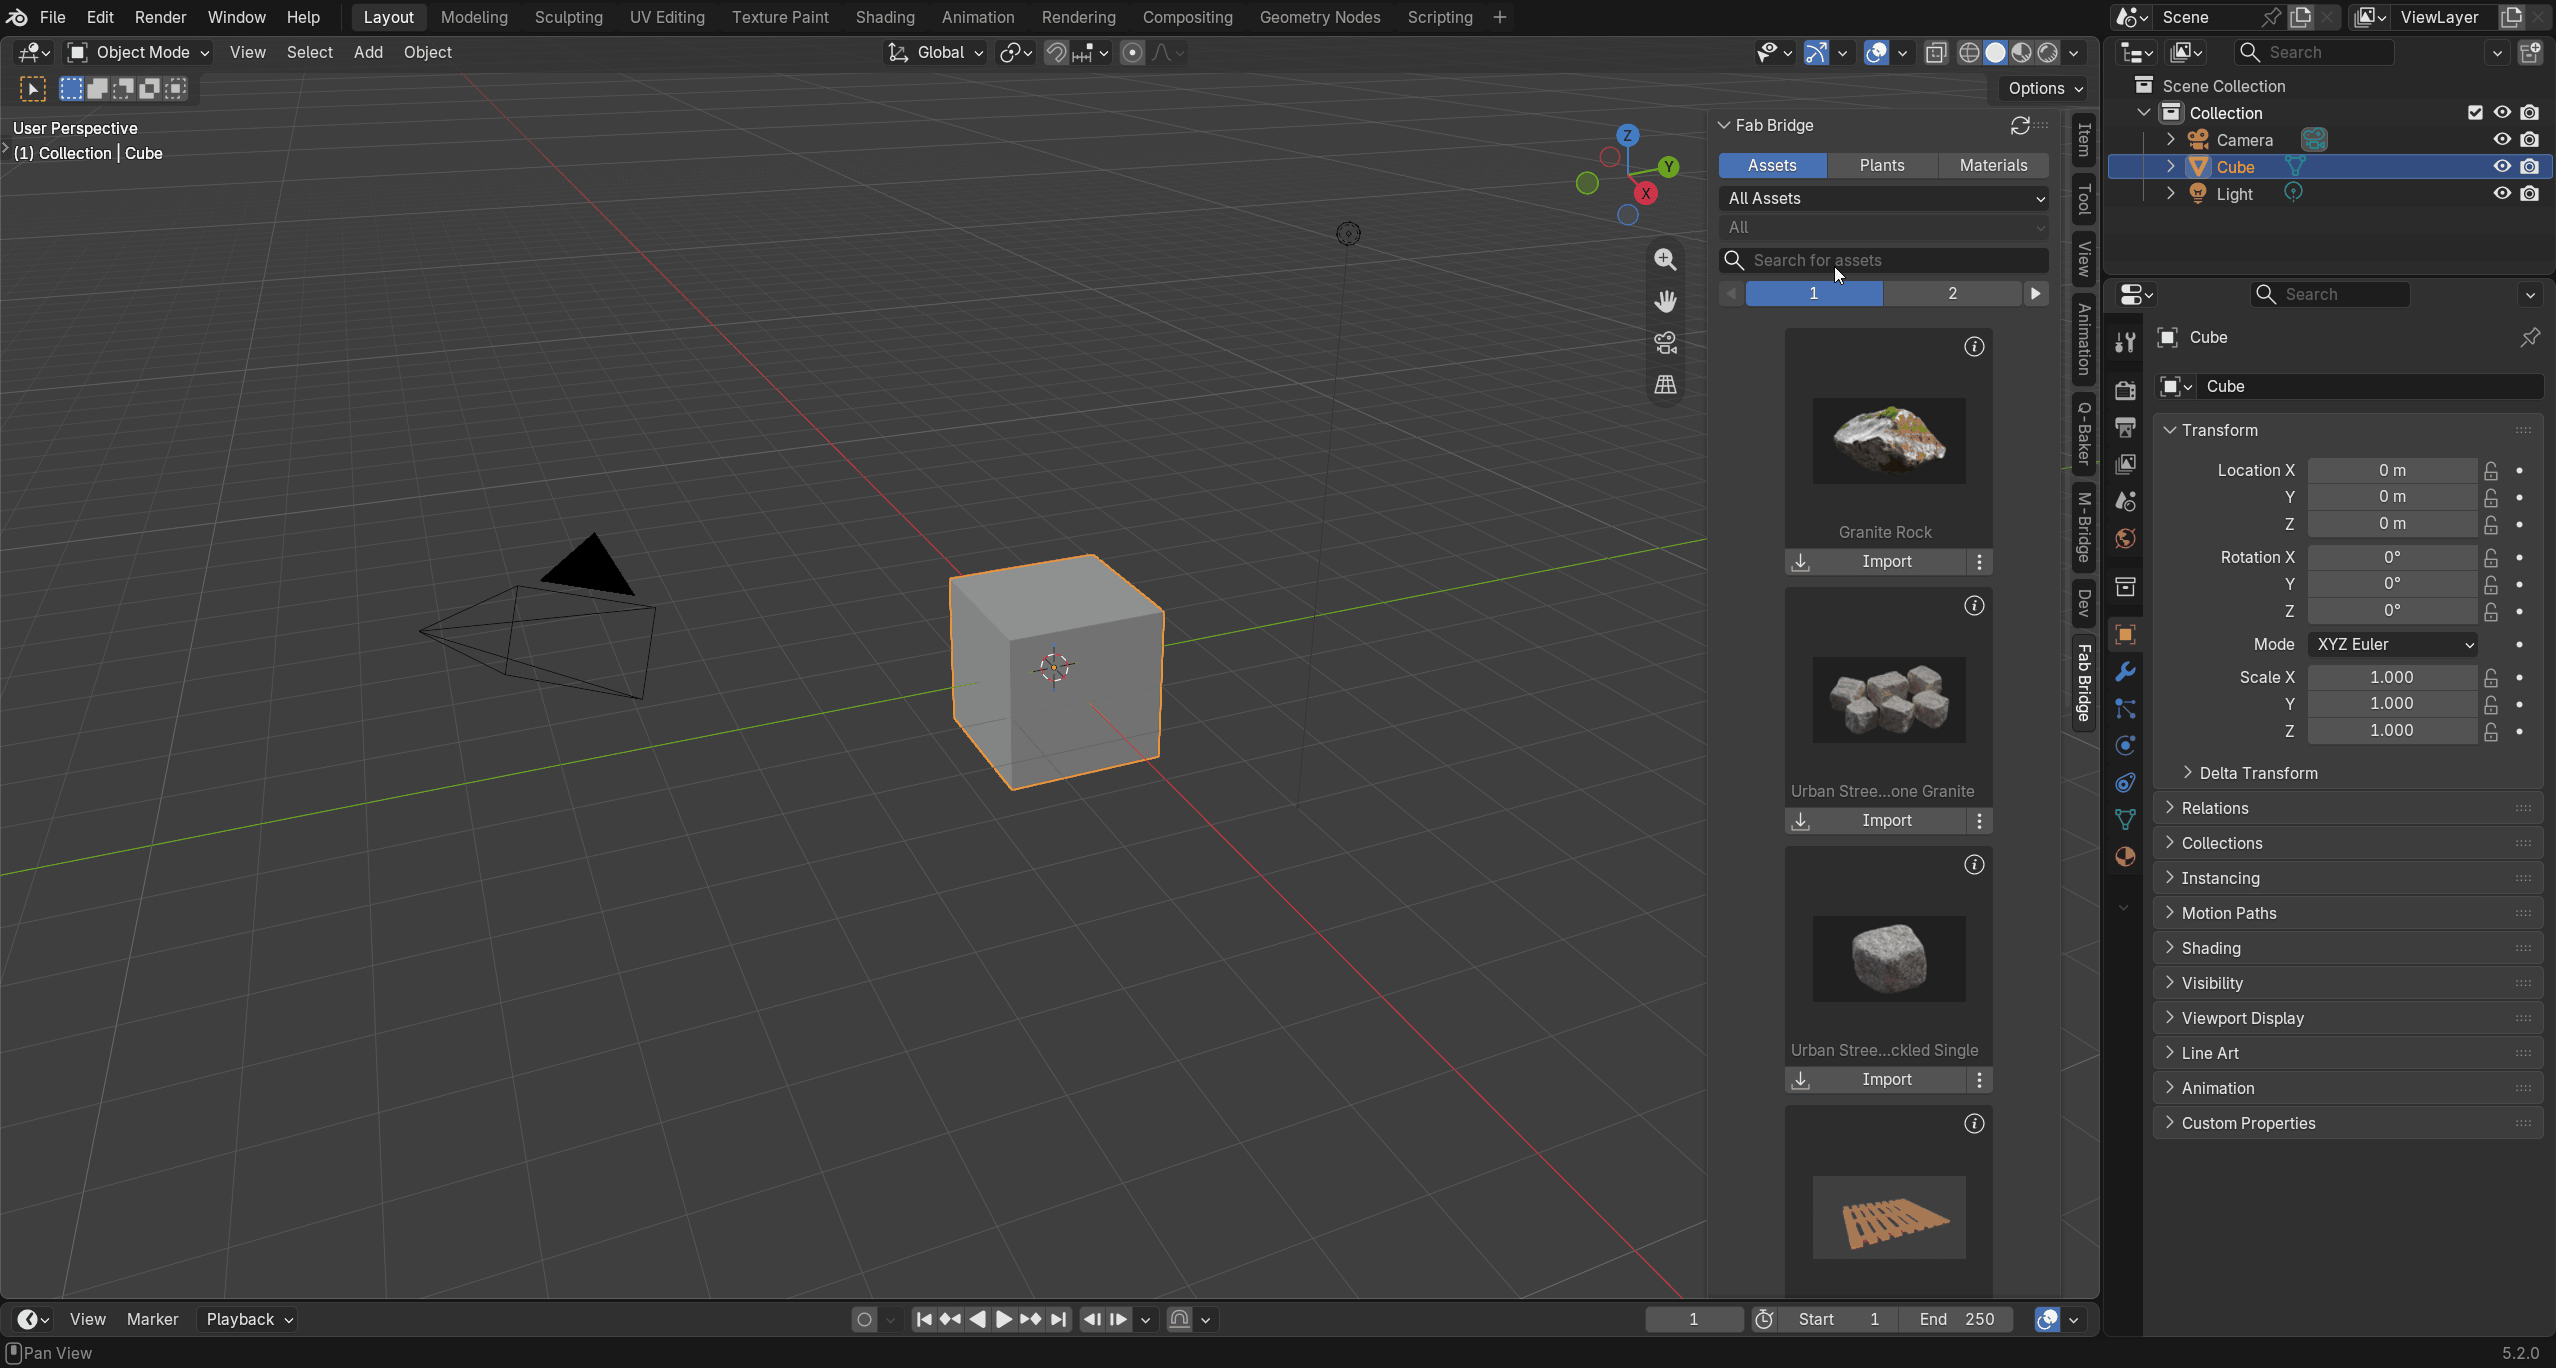
Task: Open the Particles properties tab icon
Action: pos(2125,708)
